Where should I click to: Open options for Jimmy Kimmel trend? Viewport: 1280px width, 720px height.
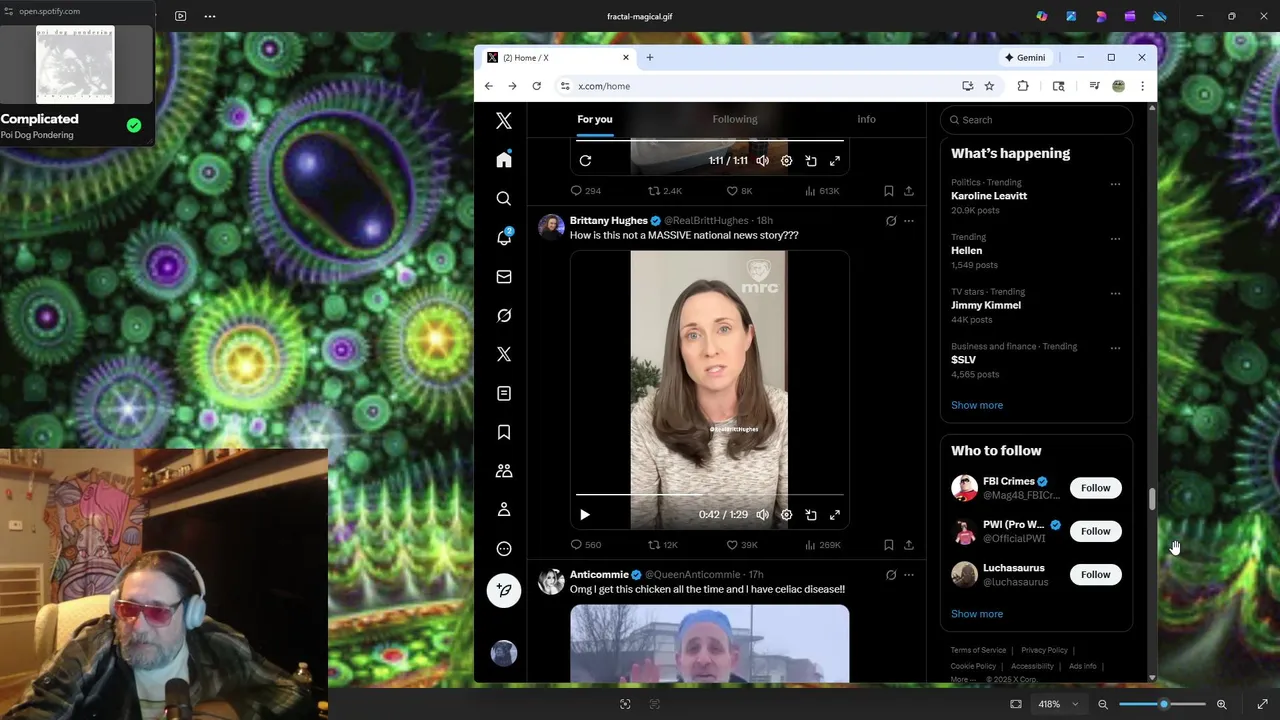(1115, 293)
